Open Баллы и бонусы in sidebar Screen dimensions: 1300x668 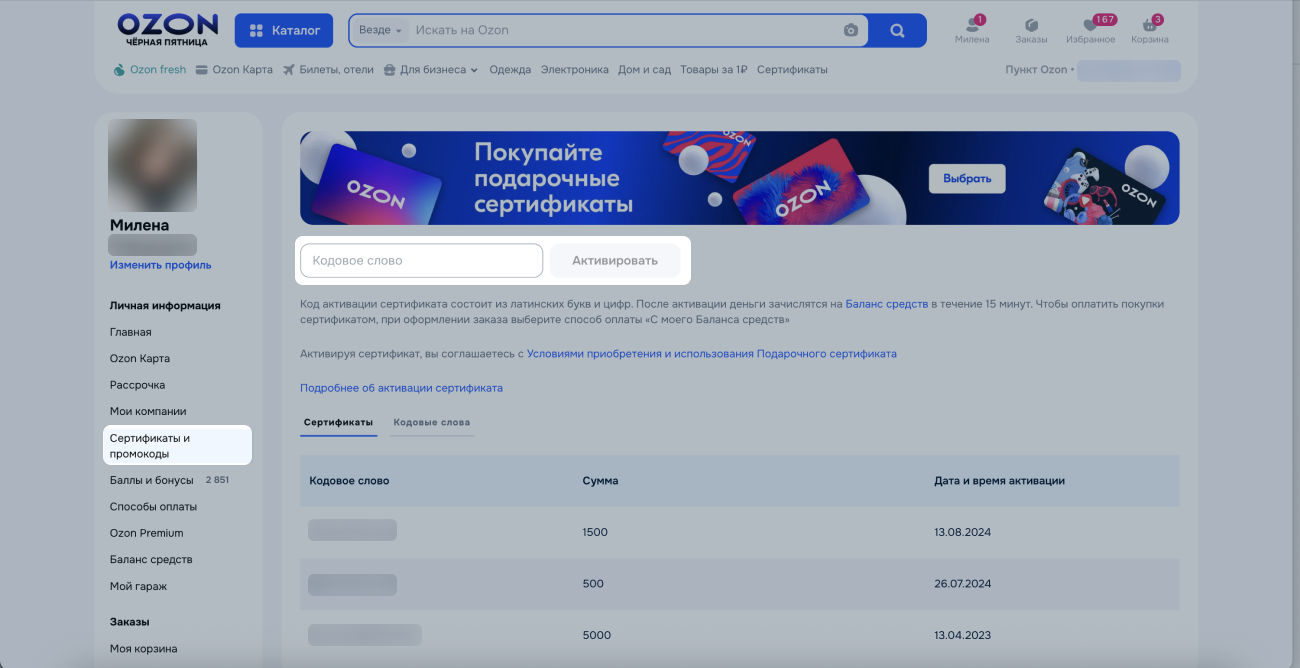tap(151, 480)
